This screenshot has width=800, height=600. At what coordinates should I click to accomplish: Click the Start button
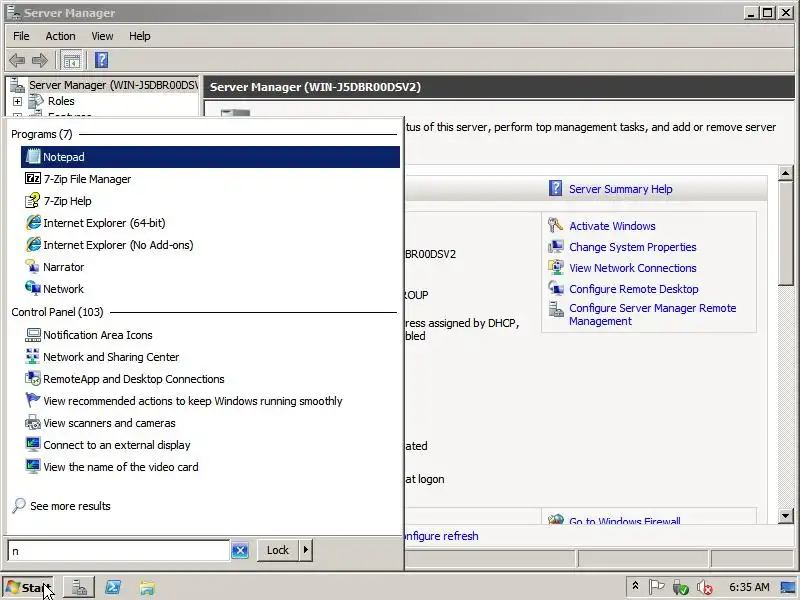pyautogui.click(x=28, y=588)
